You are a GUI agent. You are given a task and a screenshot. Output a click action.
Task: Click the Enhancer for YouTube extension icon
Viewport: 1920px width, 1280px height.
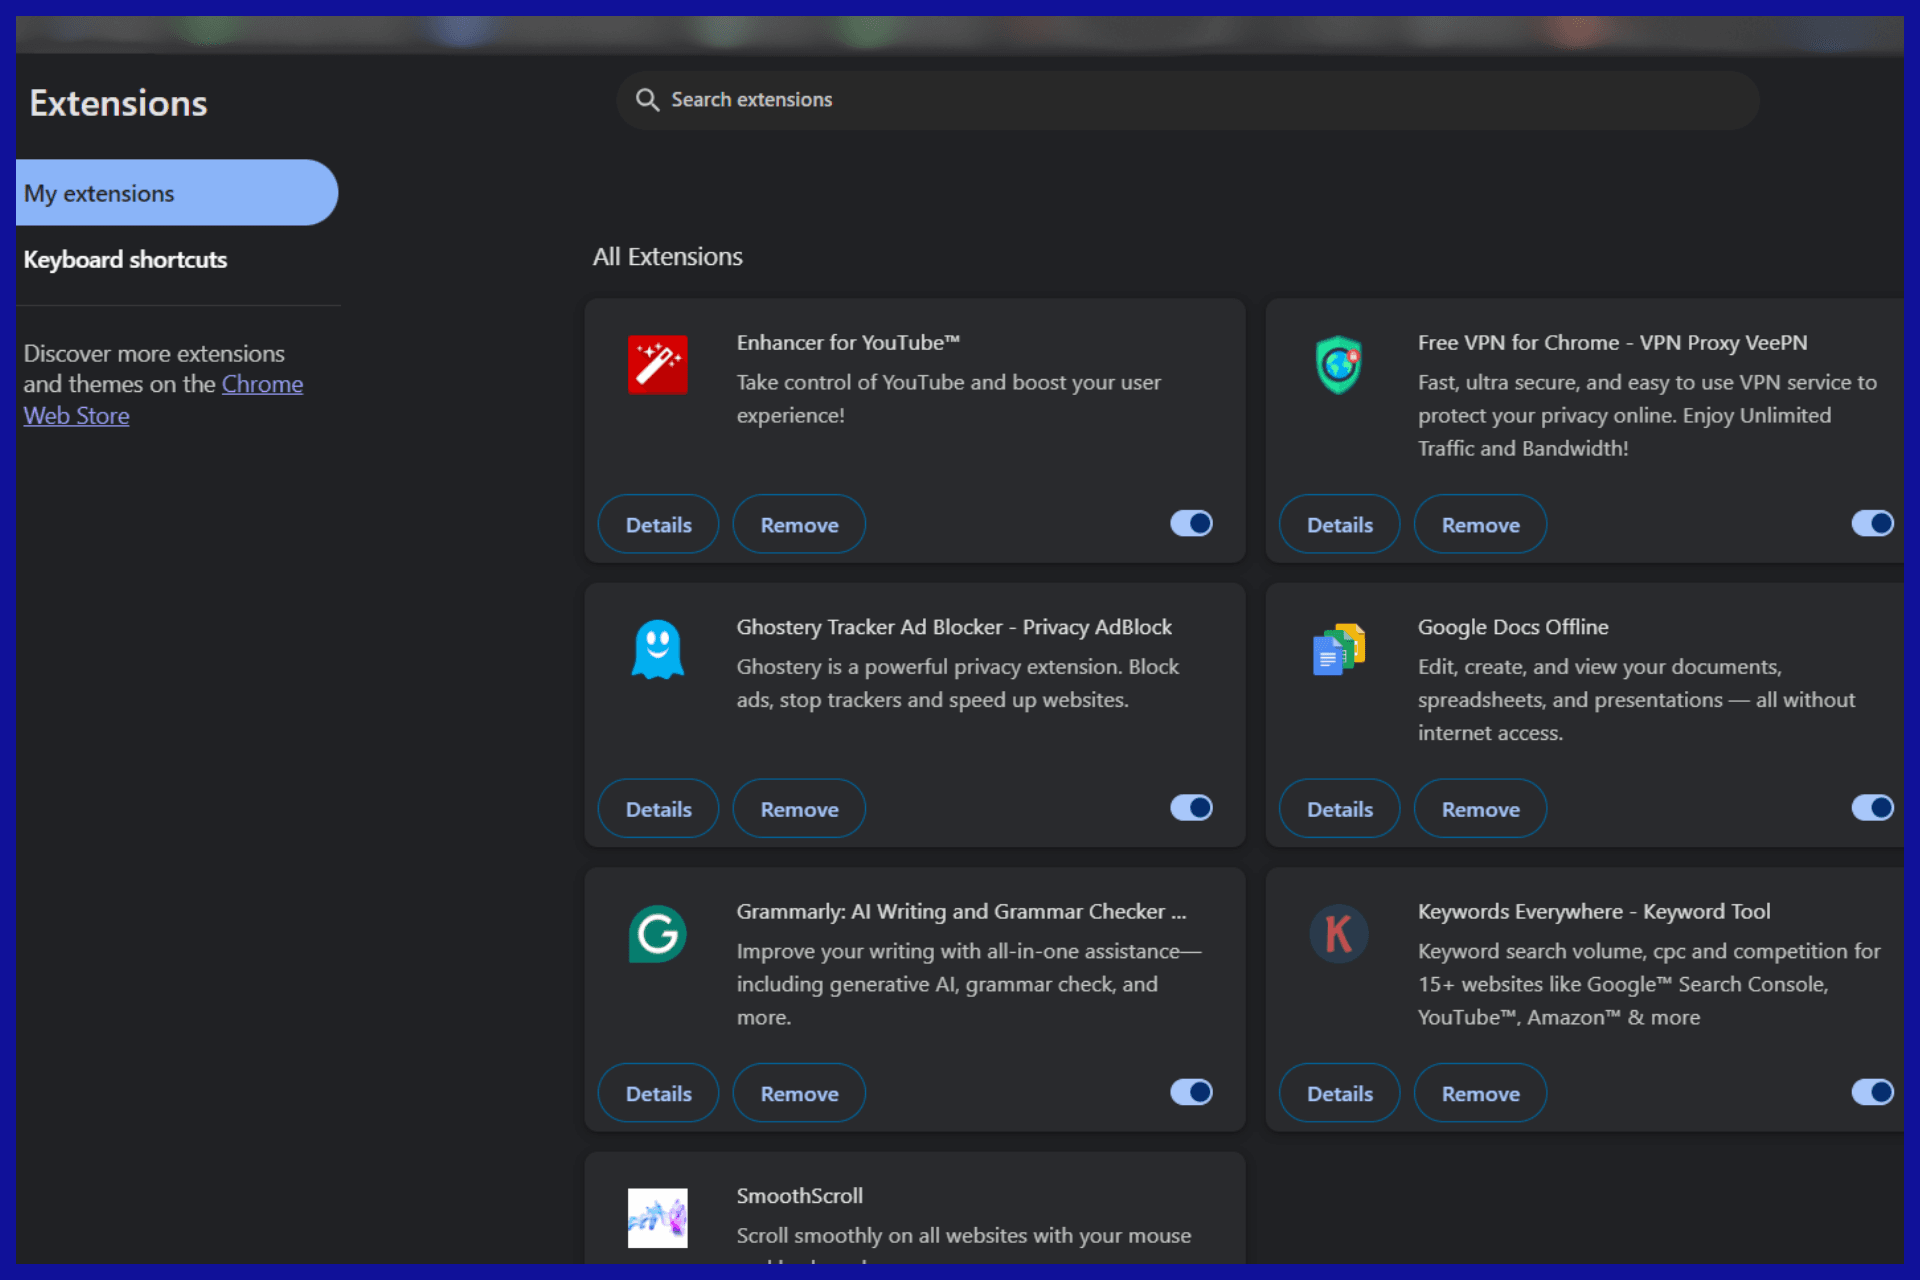point(657,365)
